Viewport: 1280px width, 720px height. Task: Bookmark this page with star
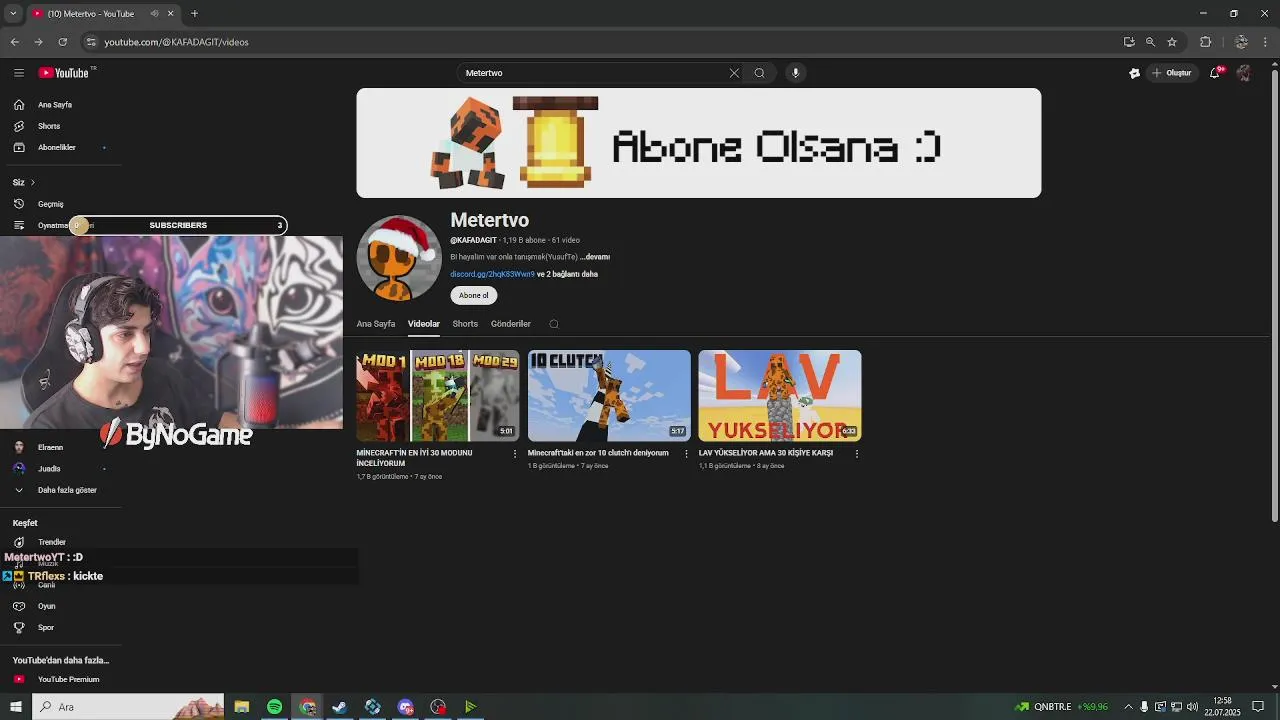tap(1172, 42)
